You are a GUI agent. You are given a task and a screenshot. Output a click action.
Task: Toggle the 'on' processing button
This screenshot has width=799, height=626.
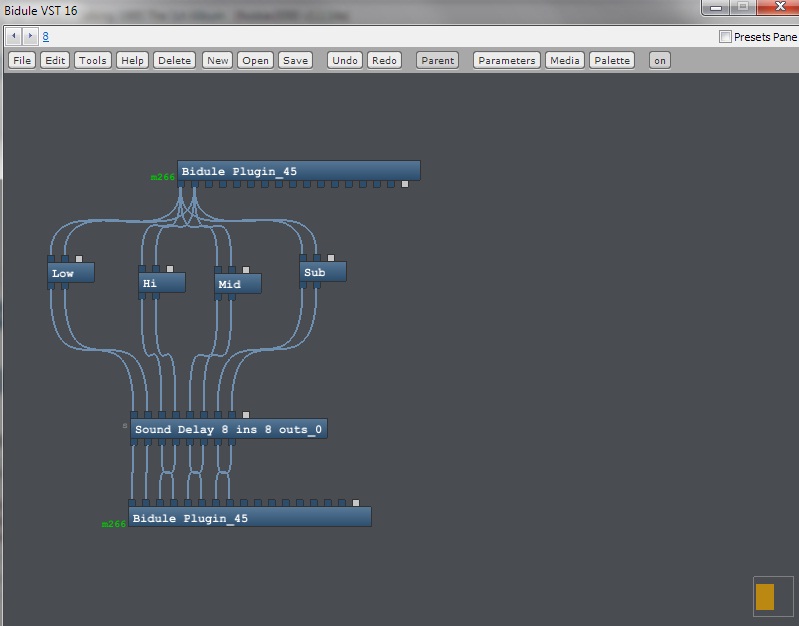click(660, 60)
